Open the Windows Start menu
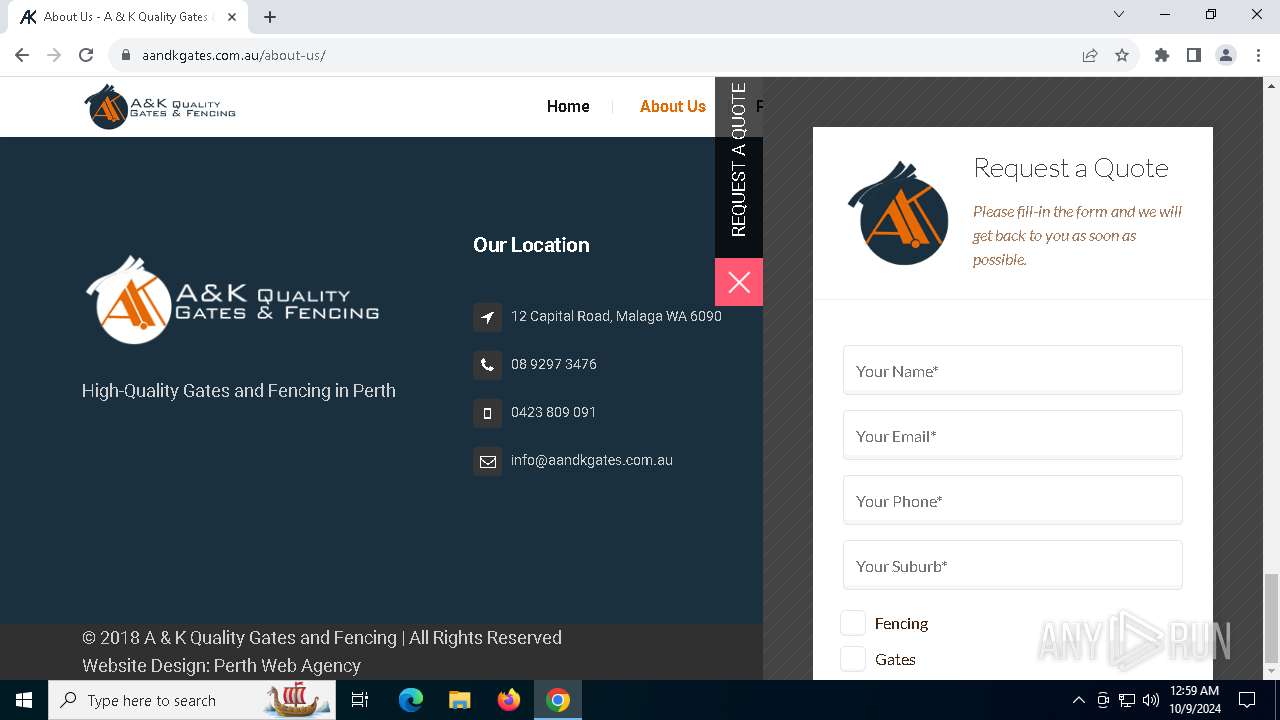Image resolution: width=1280 pixels, height=720 pixels. 24,700
